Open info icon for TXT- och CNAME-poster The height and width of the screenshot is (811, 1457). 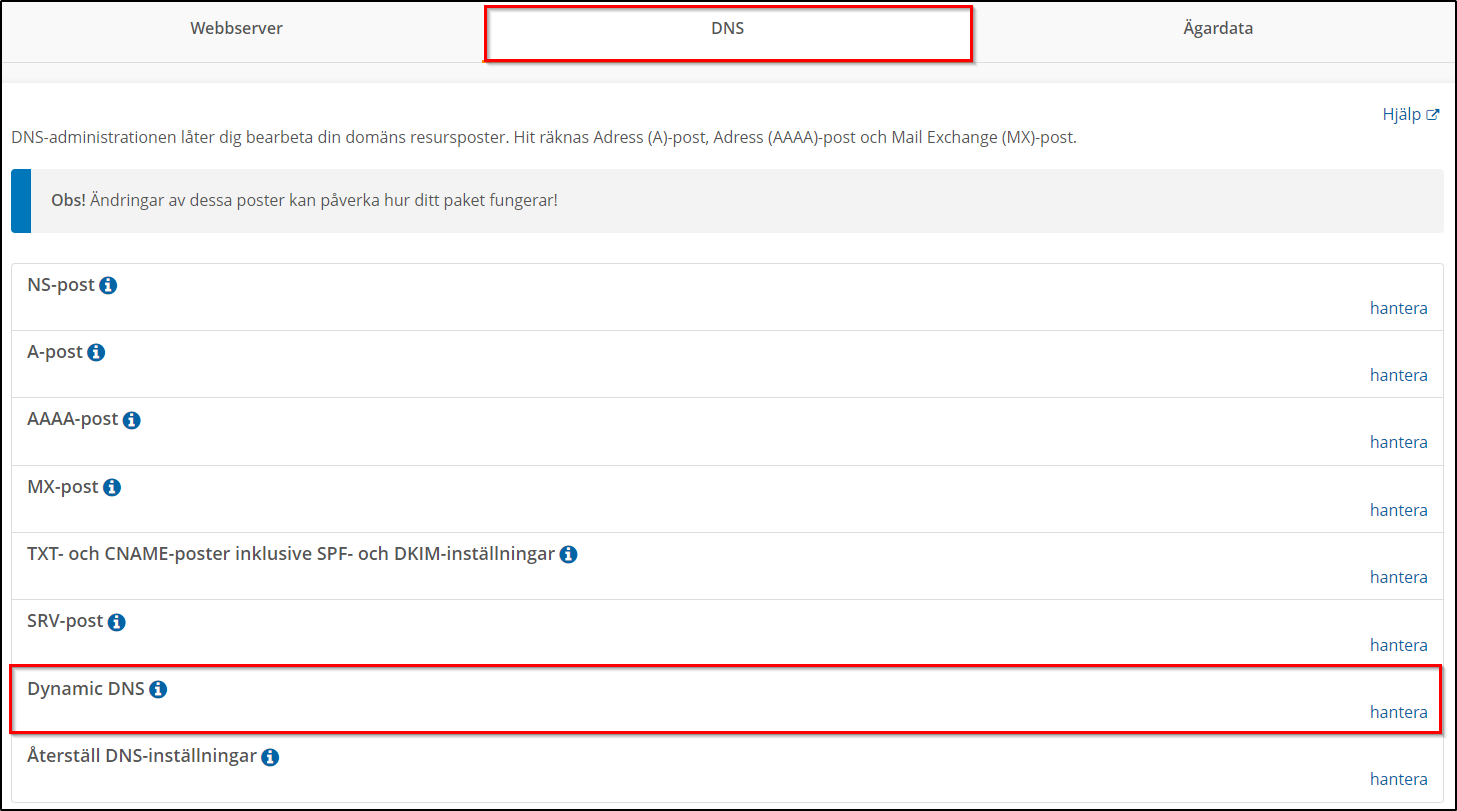click(568, 555)
